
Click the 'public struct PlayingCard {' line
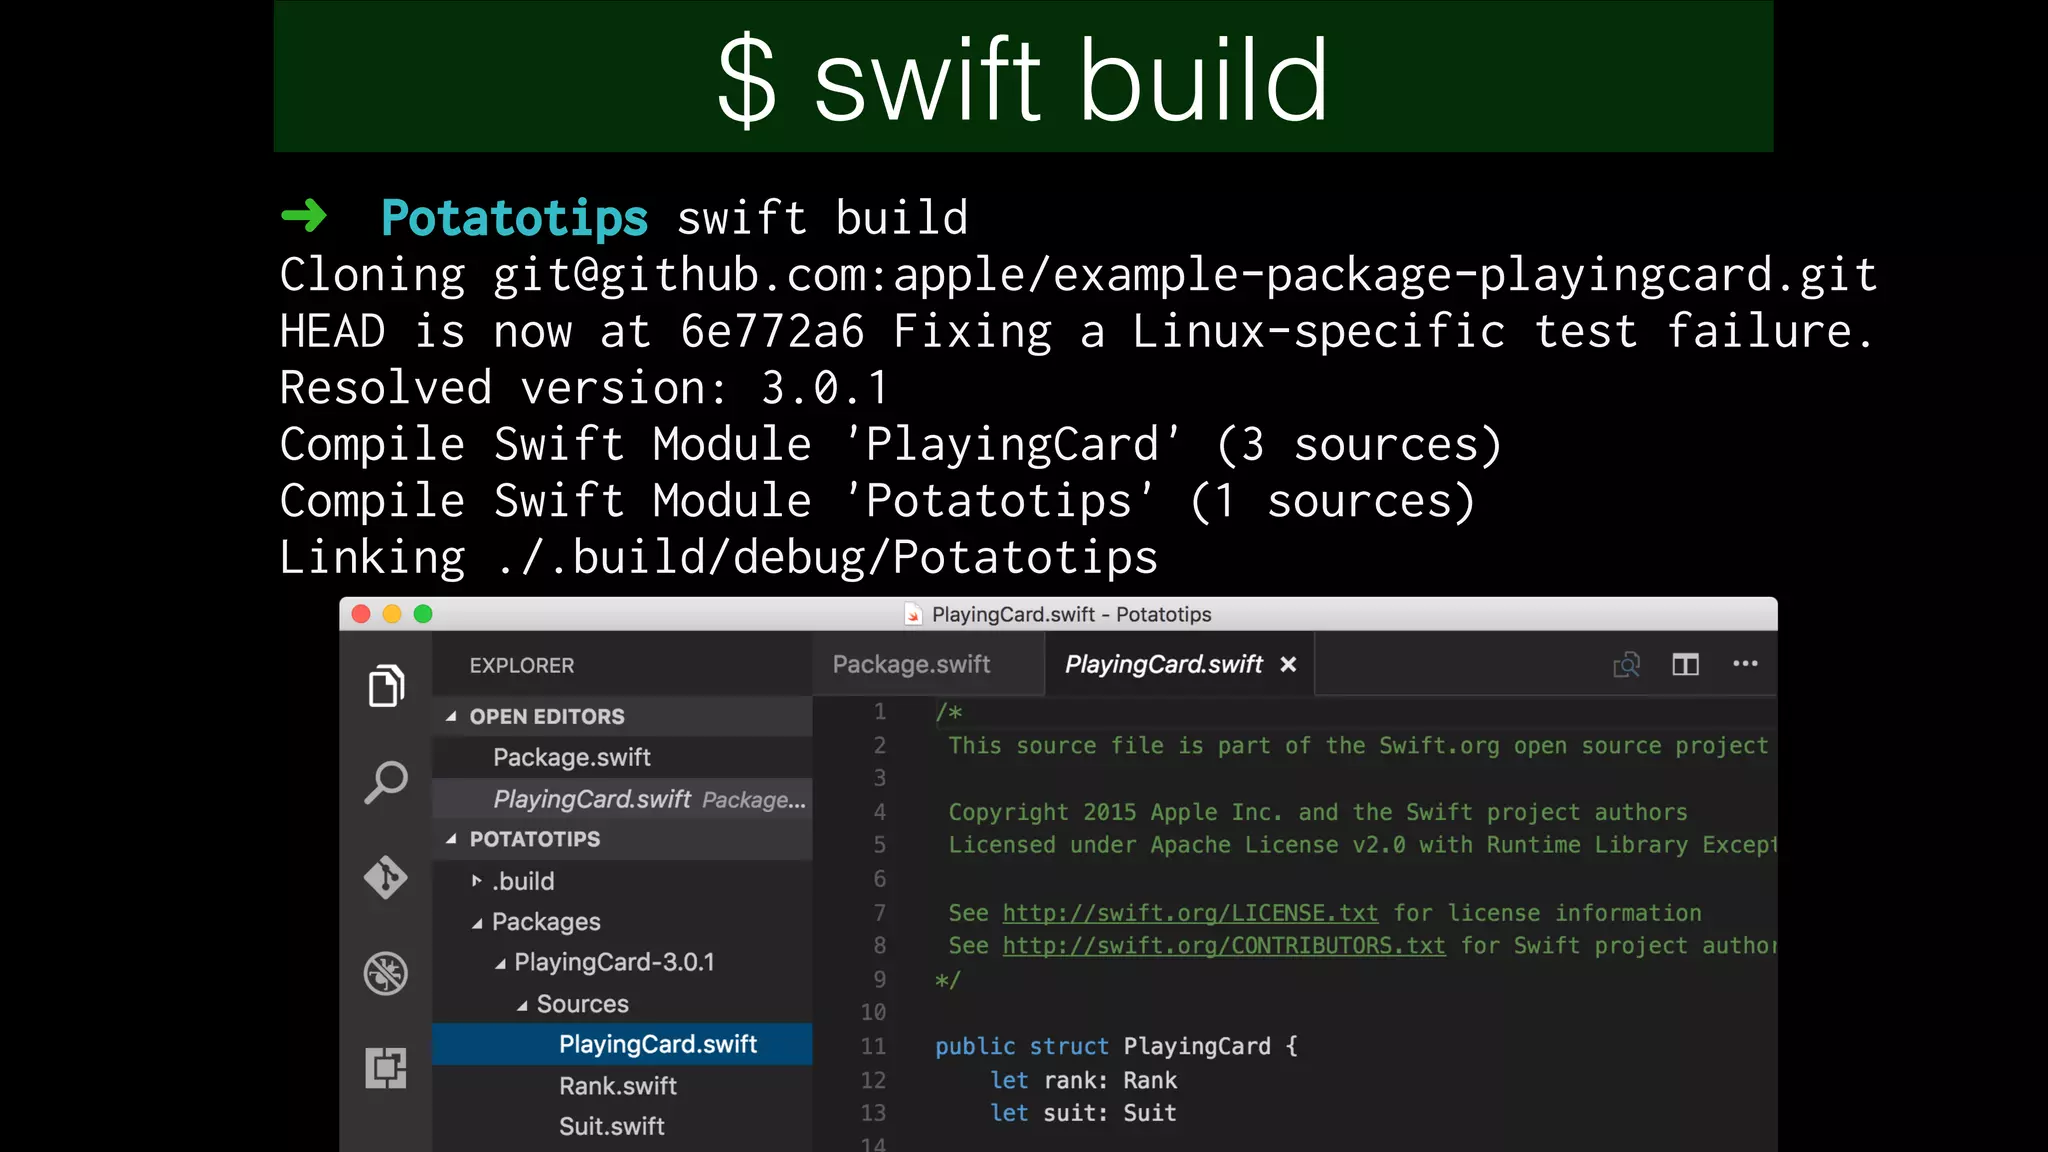1116,1046
